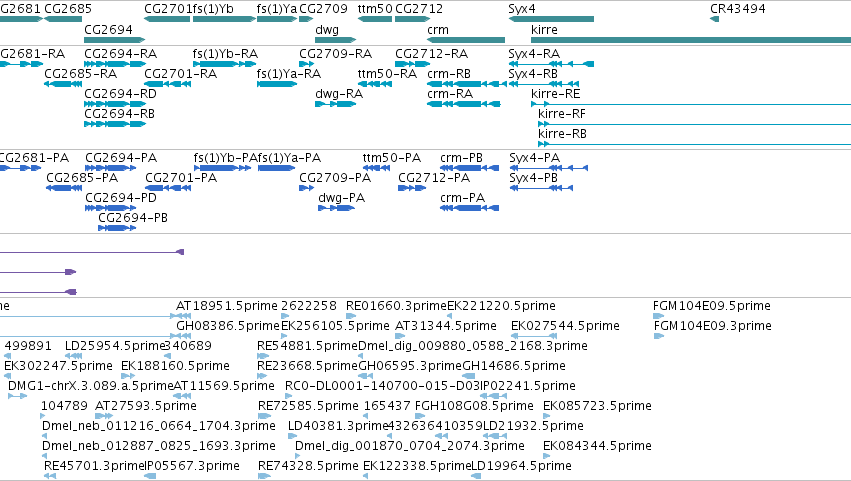This screenshot has width=851, height=481.
Task: Click protein fs(1)Yb-PA
Action: pos(225,158)
